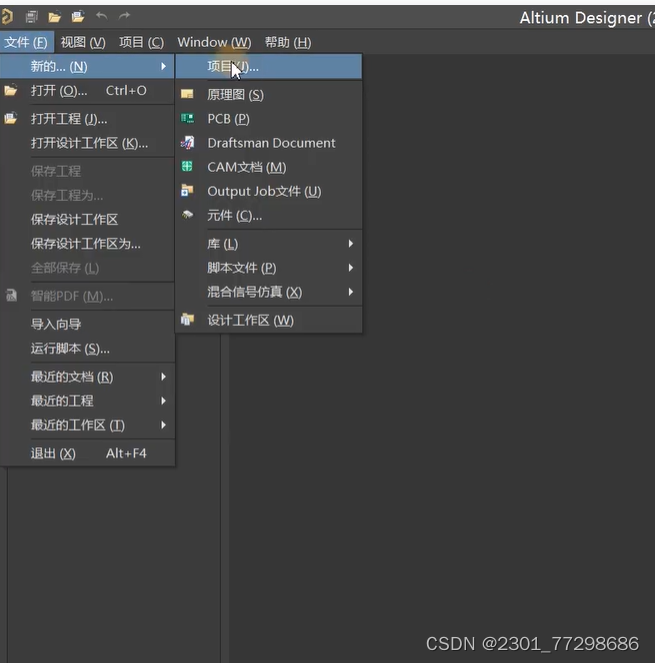Screen dimensions: 655x663
Task: Select 退出 (X) Alt+F4 entry
Action: (87, 453)
